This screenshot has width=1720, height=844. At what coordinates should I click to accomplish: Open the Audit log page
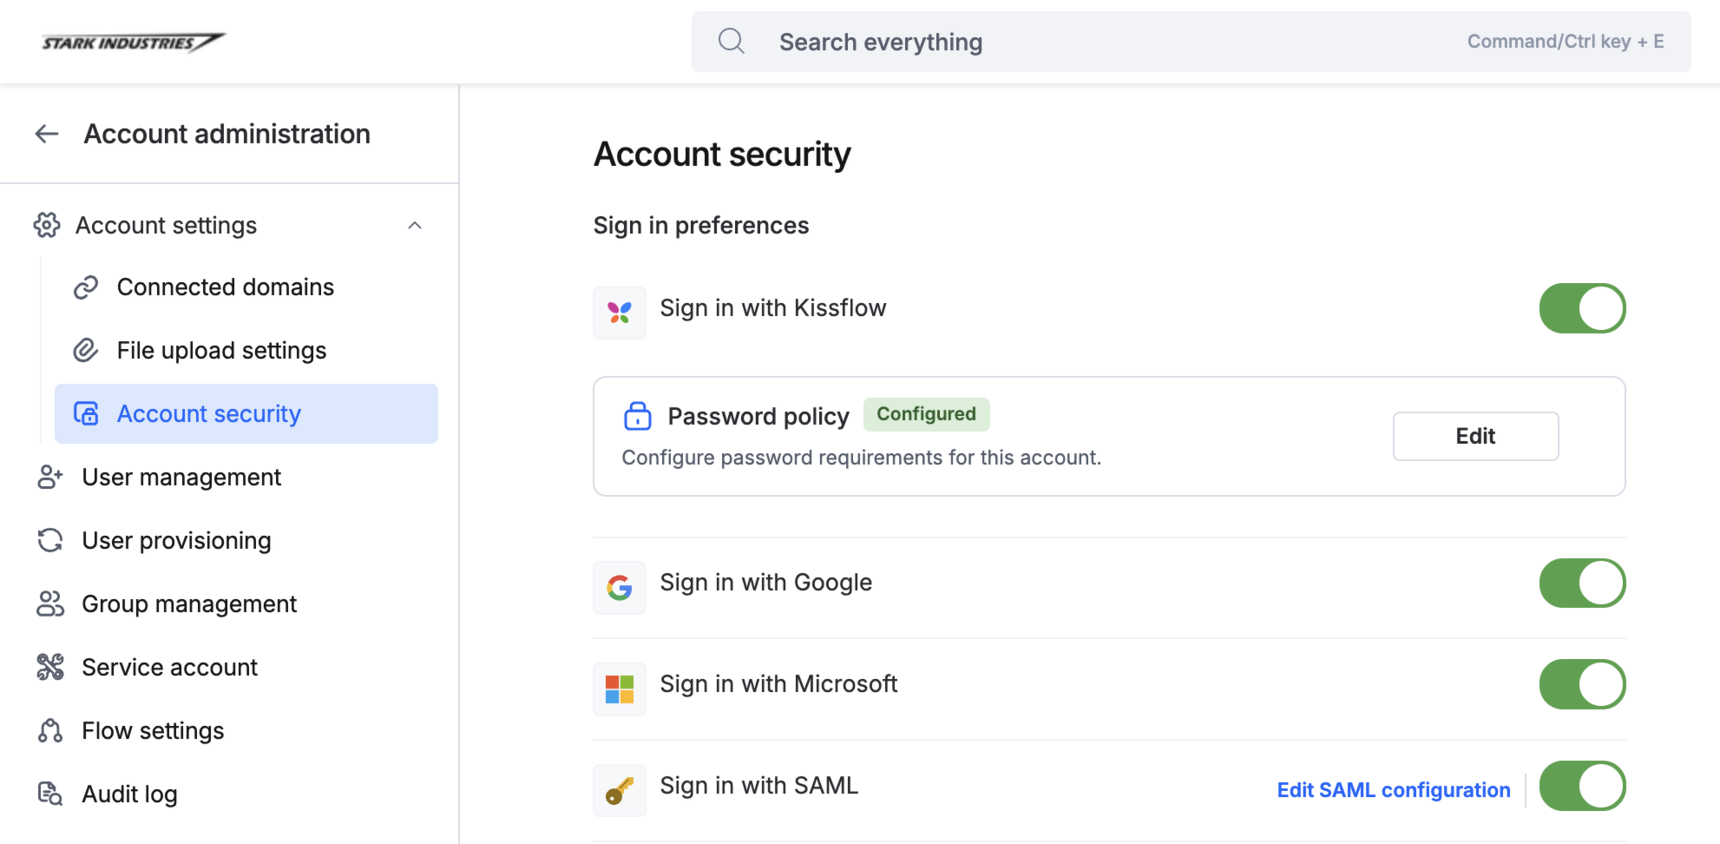coord(129,794)
